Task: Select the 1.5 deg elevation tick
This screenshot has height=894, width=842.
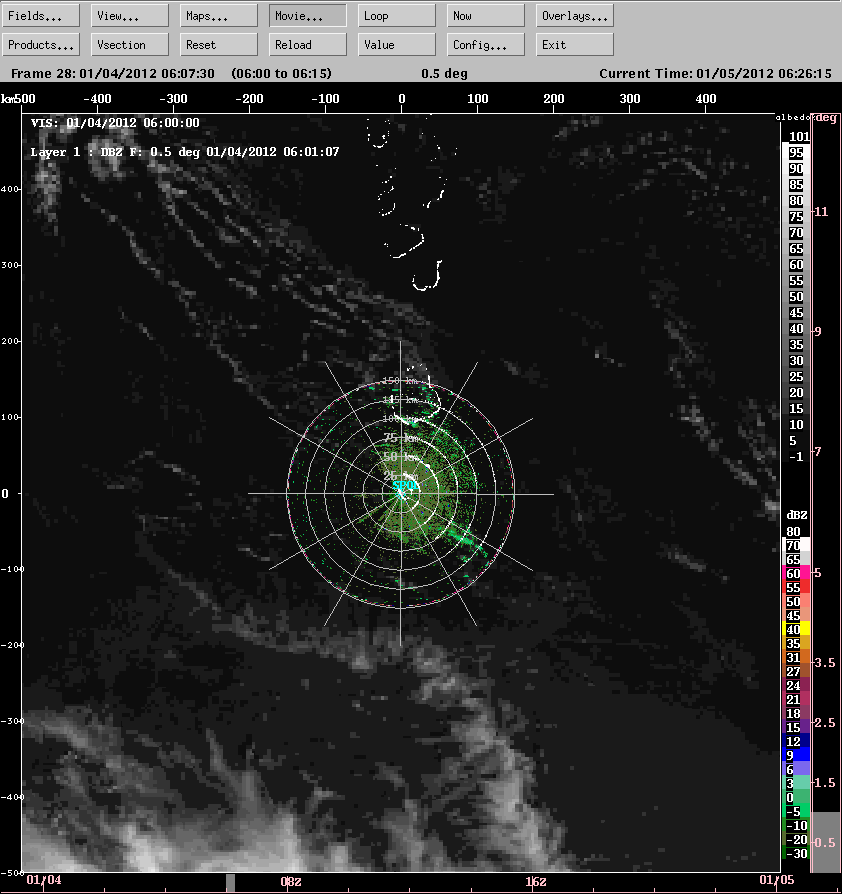Action: tap(826, 782)
